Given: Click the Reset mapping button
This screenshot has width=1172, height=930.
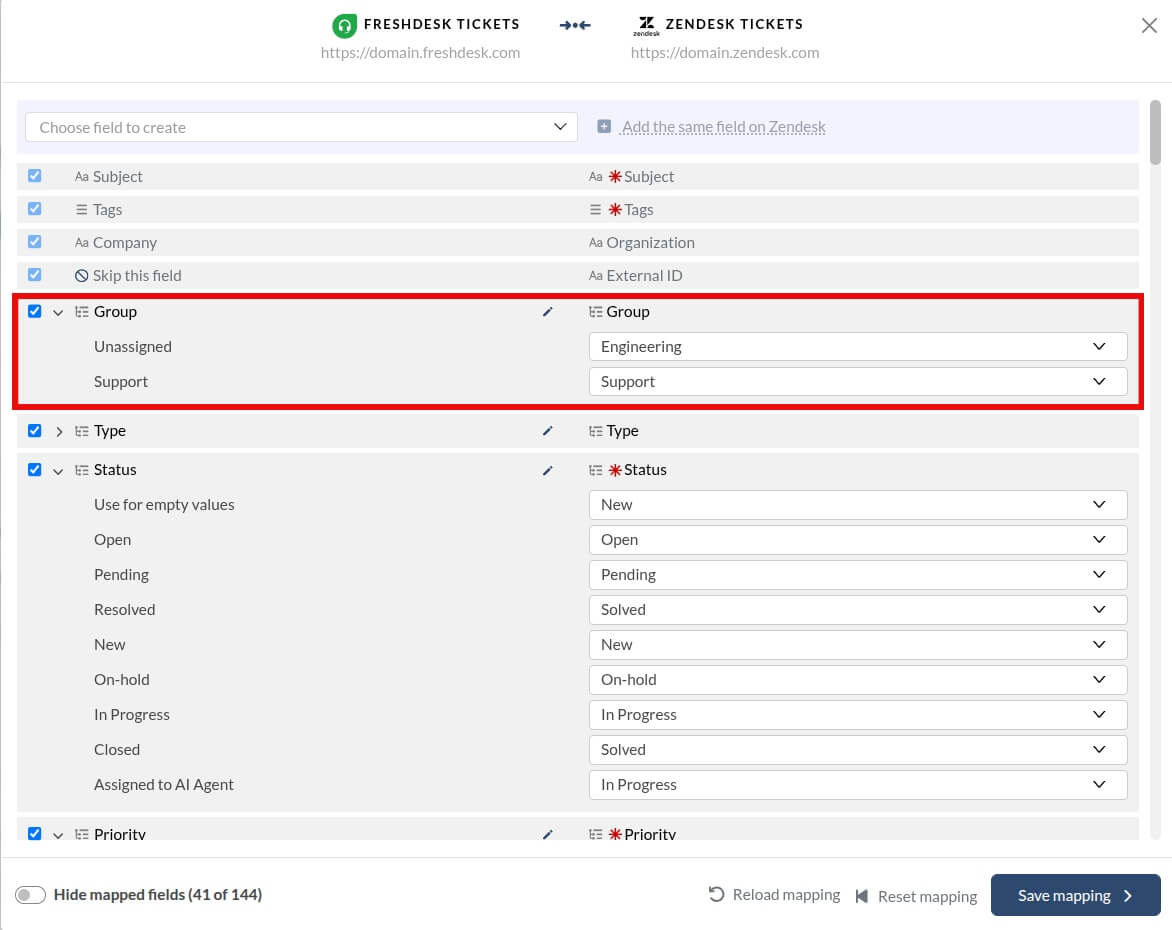Looking at the screenshot, I should tap(916, 896).
